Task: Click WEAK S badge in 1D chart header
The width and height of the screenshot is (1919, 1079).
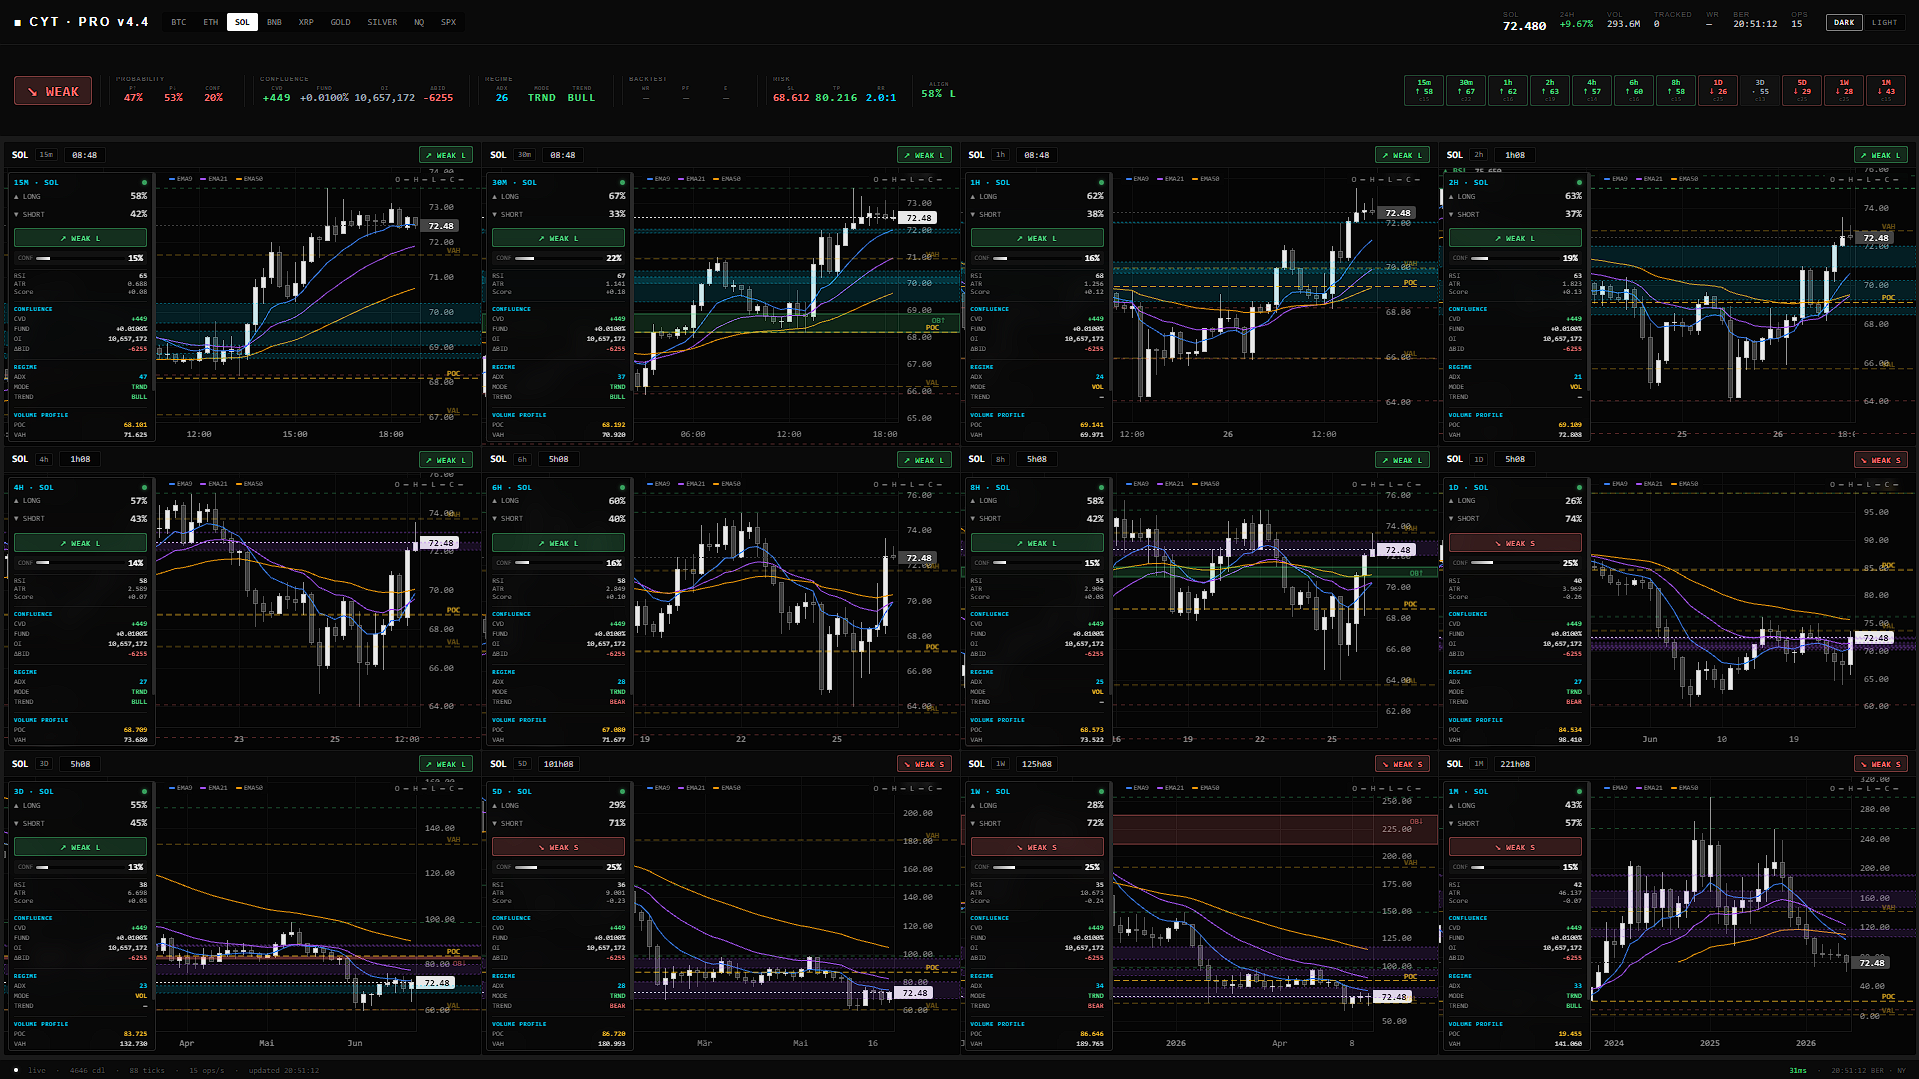Action: point(1880,460)
